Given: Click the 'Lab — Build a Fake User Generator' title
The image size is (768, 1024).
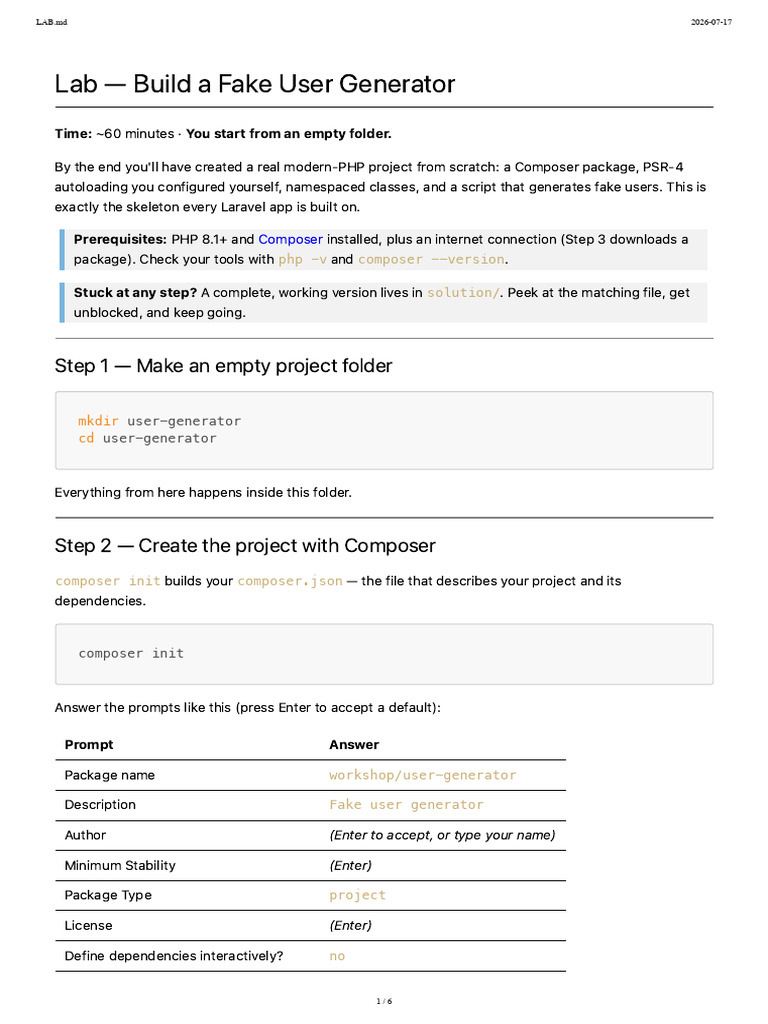Looking at the screenshot, I should (x=255, y=84).
